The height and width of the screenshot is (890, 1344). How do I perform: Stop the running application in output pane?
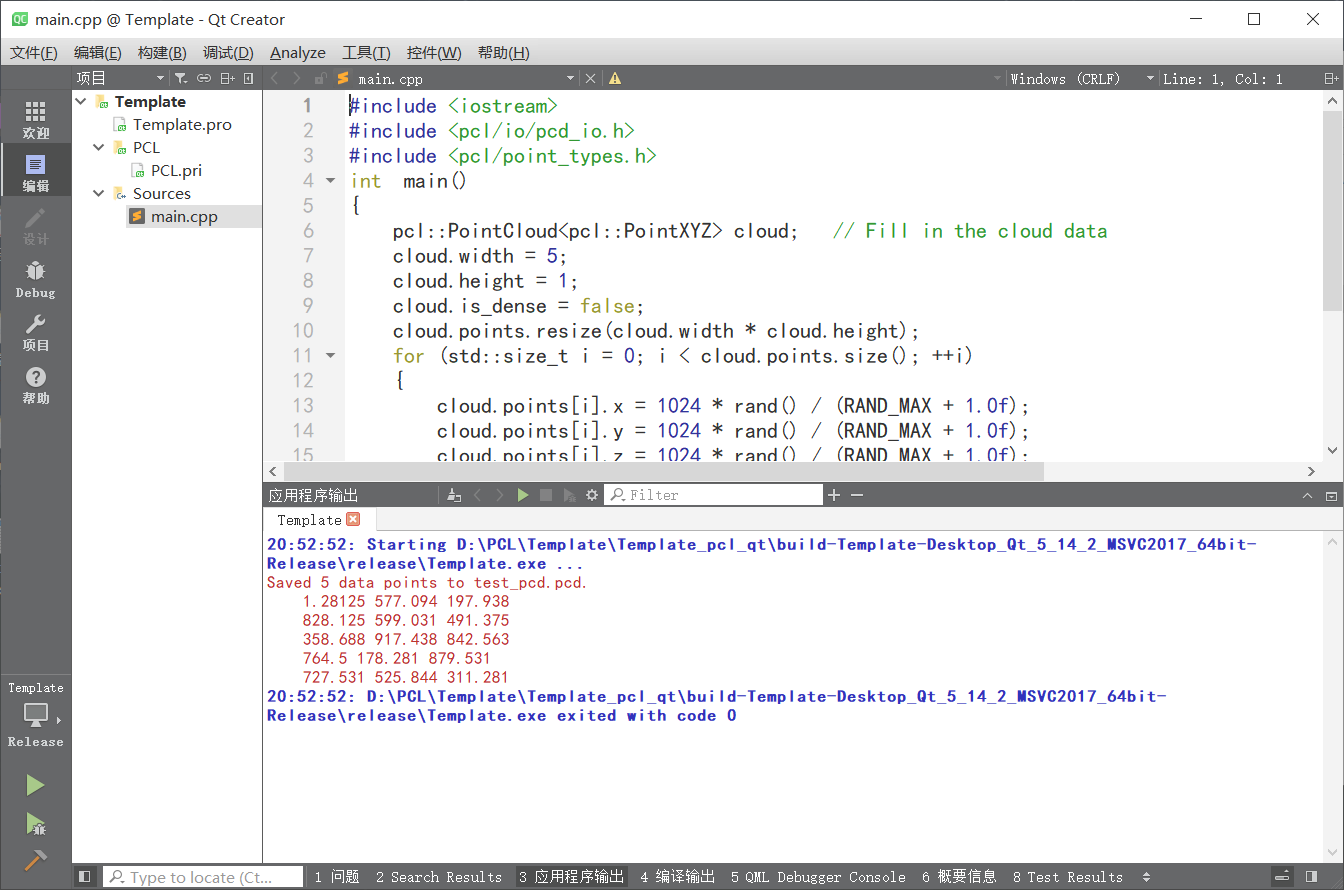coord(546,495)
